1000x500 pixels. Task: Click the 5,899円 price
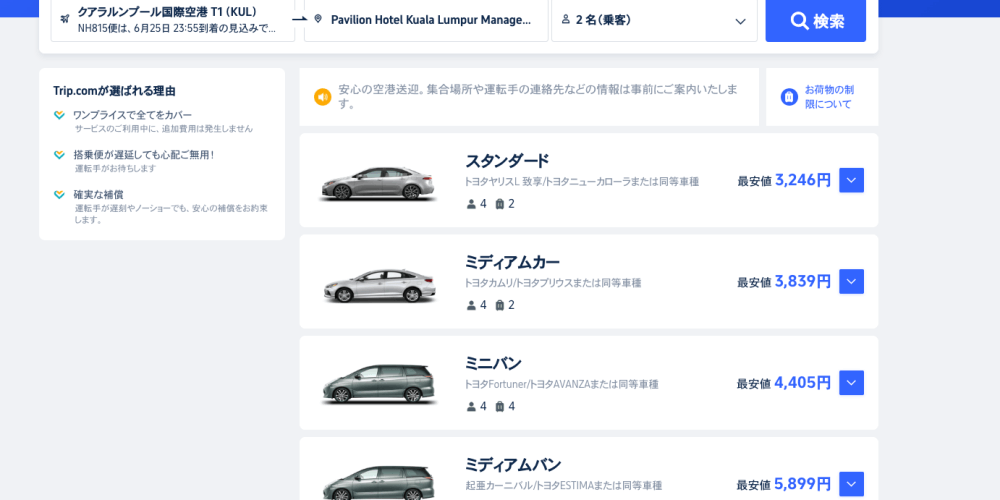[803, 484]
